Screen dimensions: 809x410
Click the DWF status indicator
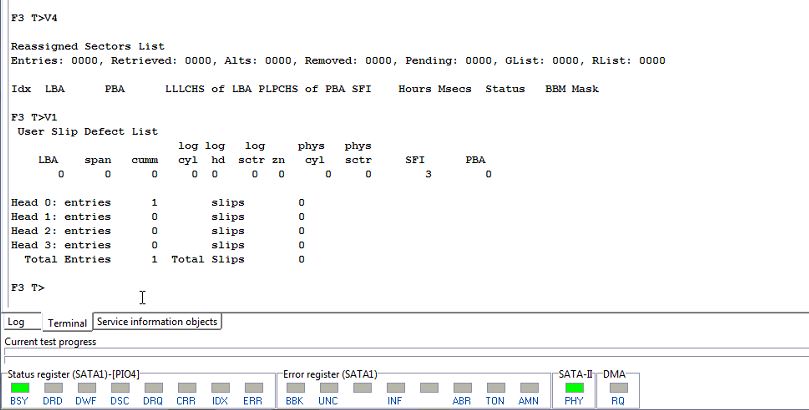87,388
